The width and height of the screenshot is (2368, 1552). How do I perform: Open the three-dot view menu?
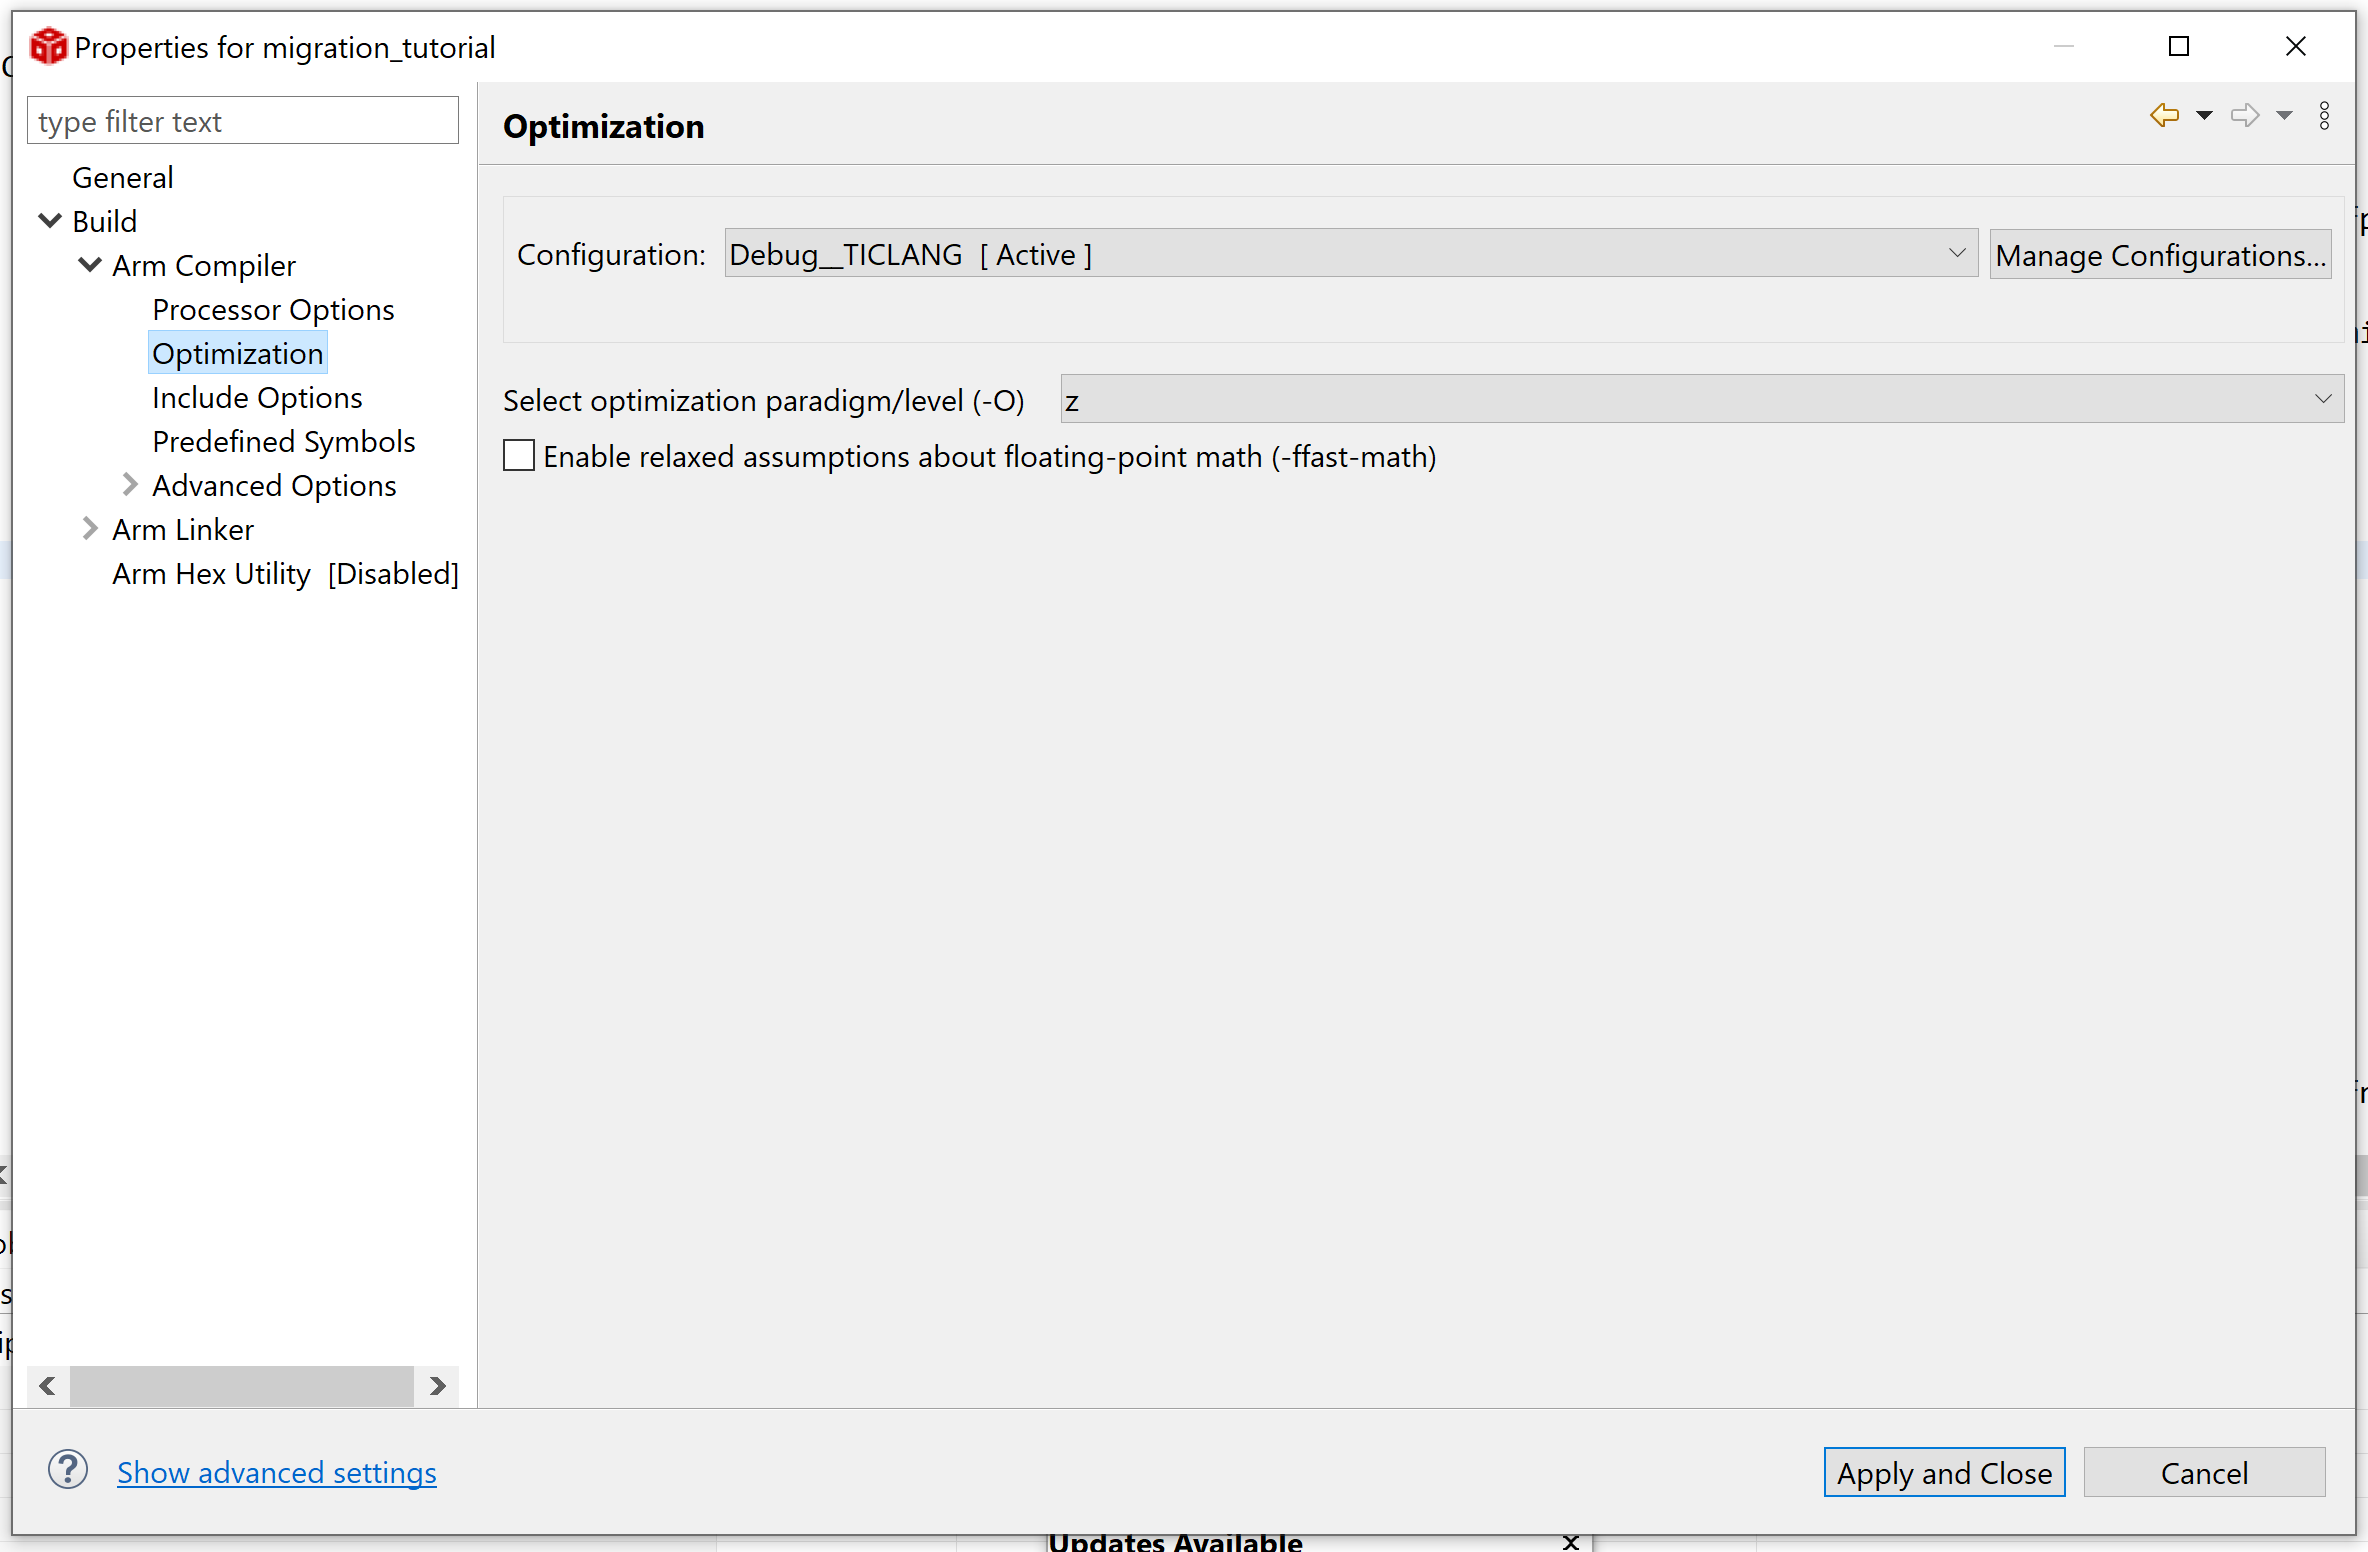tap(2325, 115)
